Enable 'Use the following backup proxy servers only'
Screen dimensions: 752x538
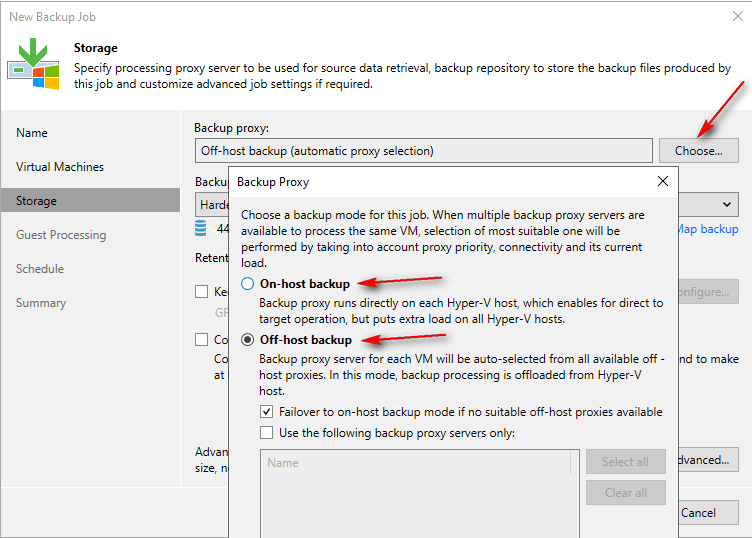pyautogui.click(x=266, y=433)
